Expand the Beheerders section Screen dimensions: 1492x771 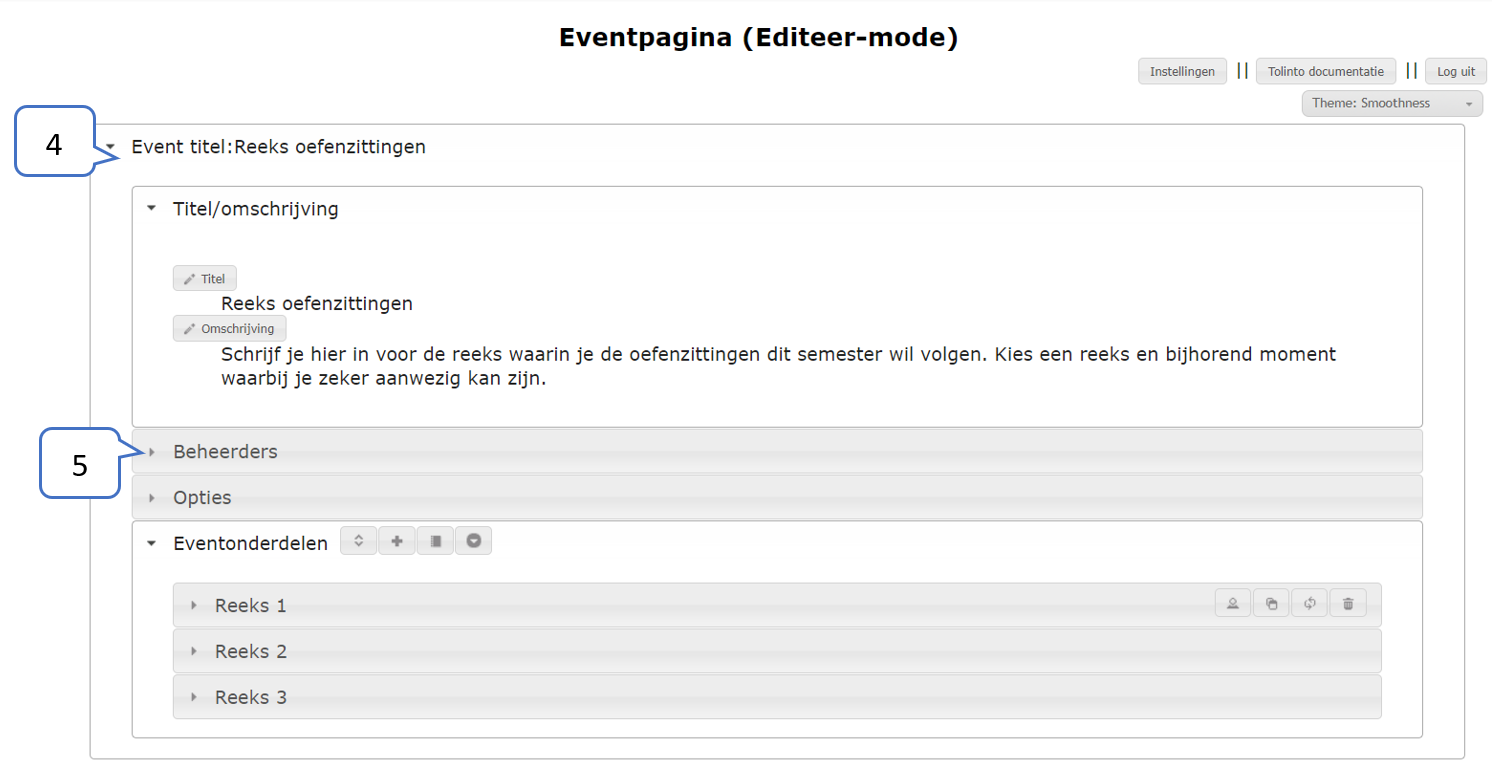(x=777, y=451)
